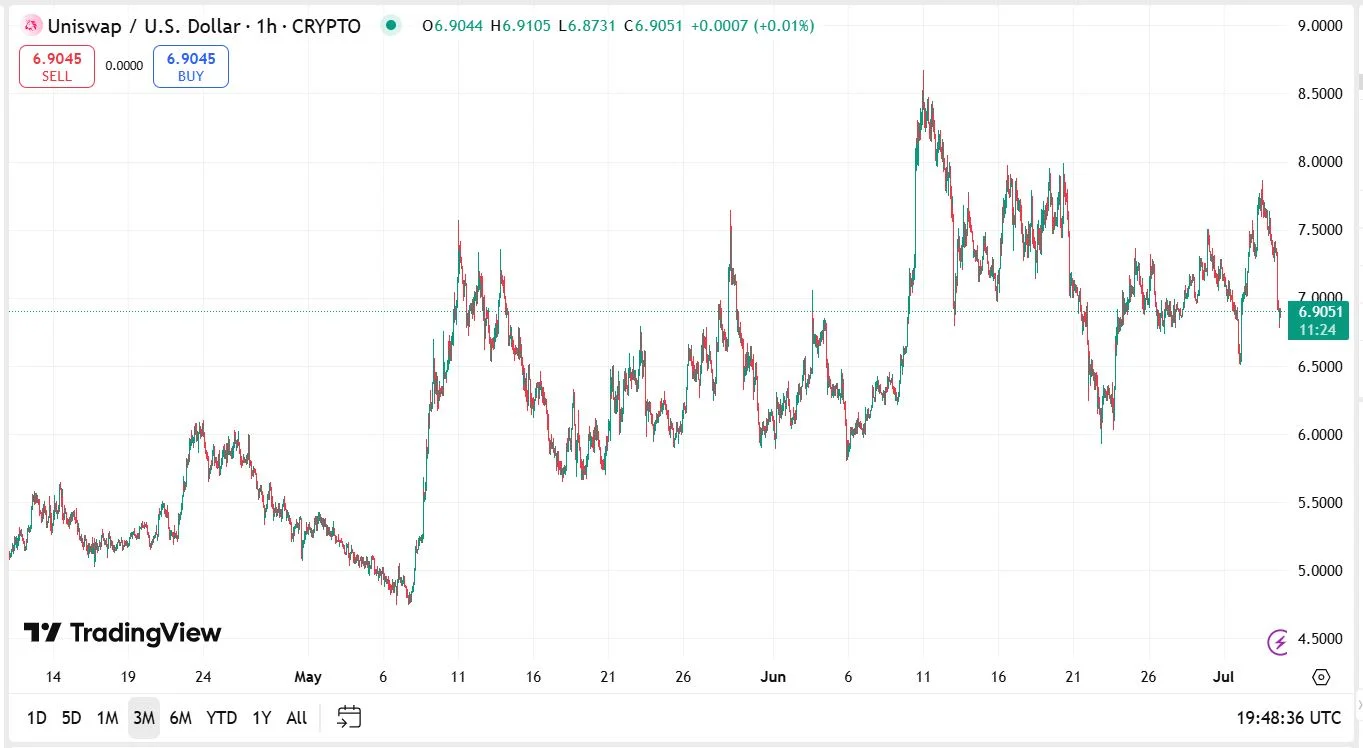Click the green market status dot
The width and height of the screenshot is (1363, 748).
point(390,26)
